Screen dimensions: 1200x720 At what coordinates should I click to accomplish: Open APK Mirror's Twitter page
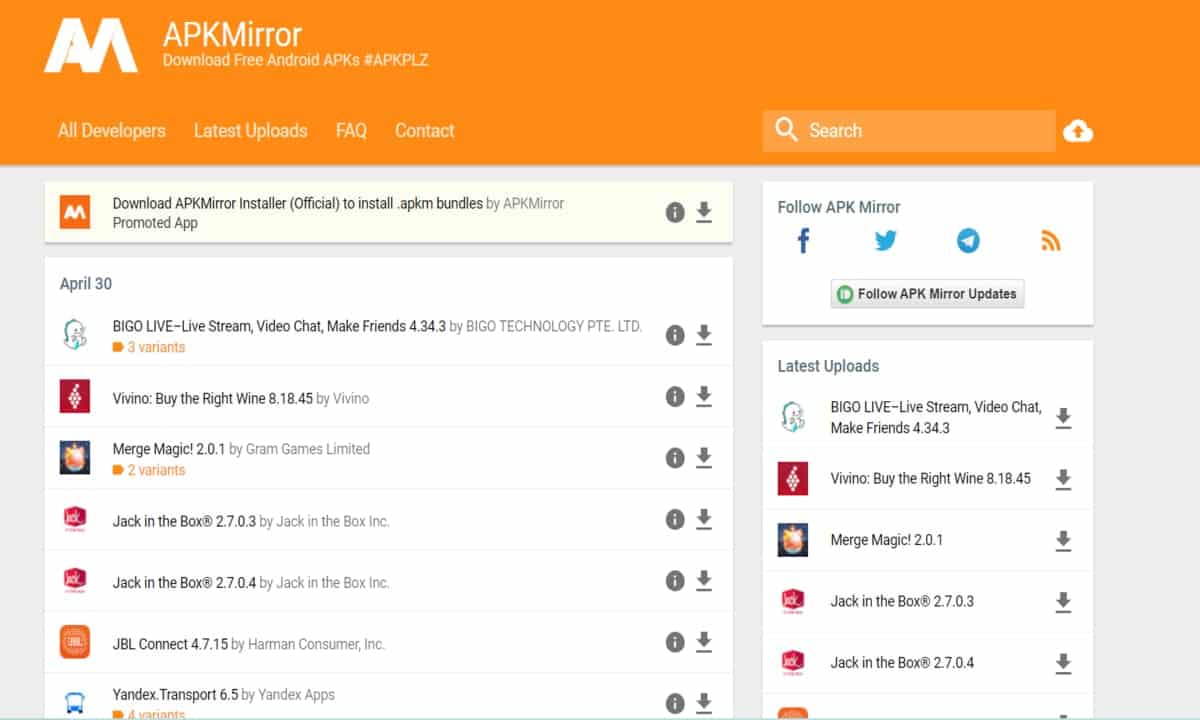click(x=885, y=241)
